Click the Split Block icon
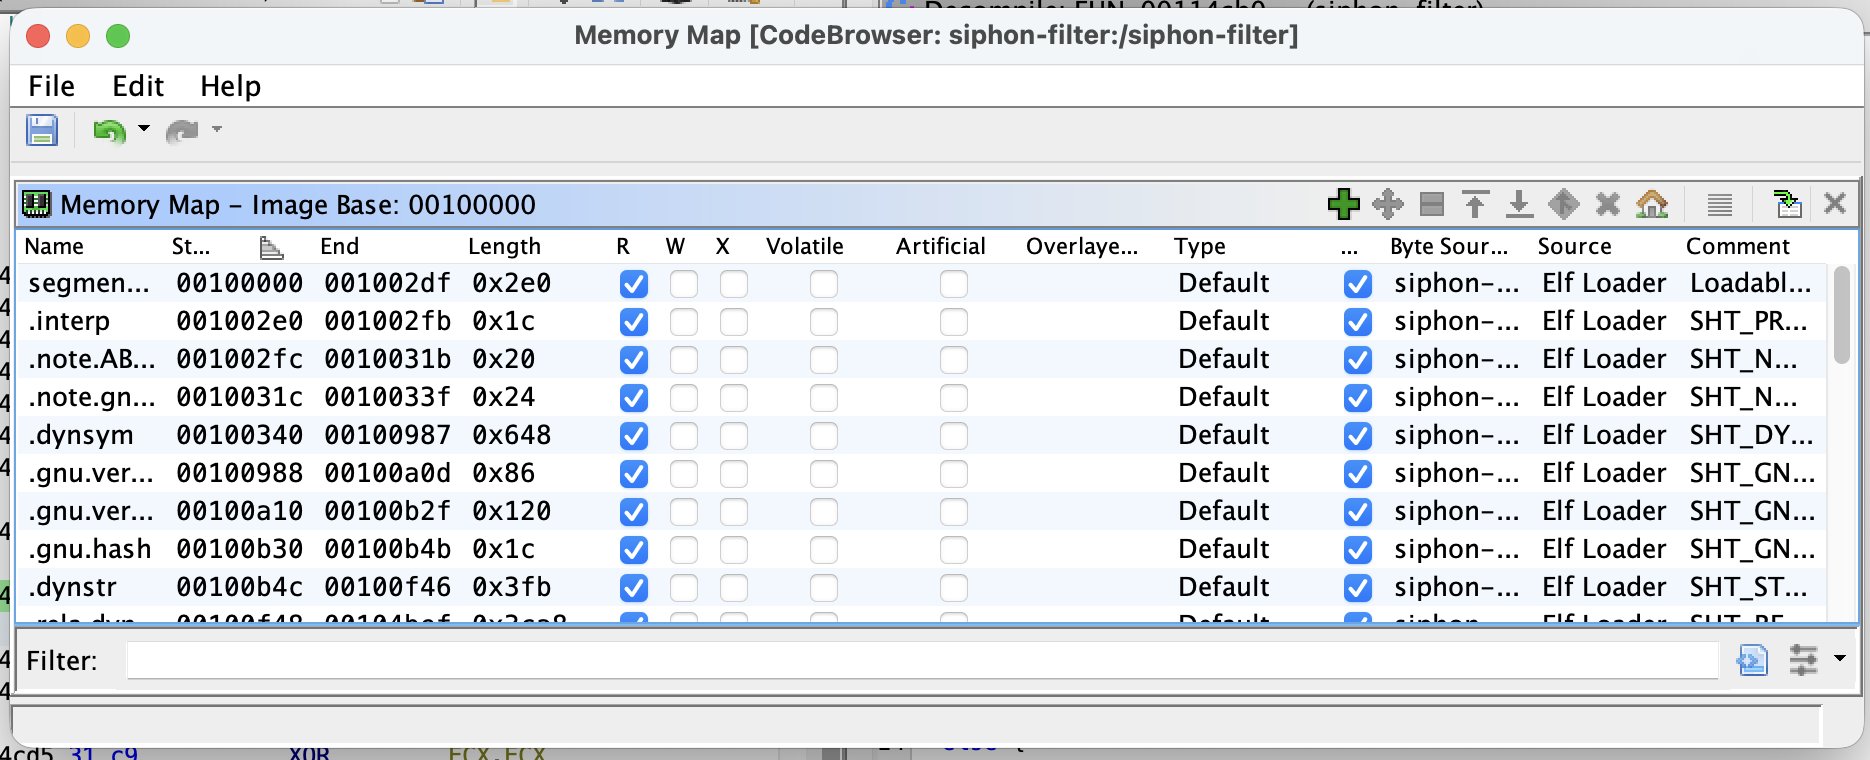Image resolution: width=1870 pixels, height=760 pixels. coord(1432,204)
